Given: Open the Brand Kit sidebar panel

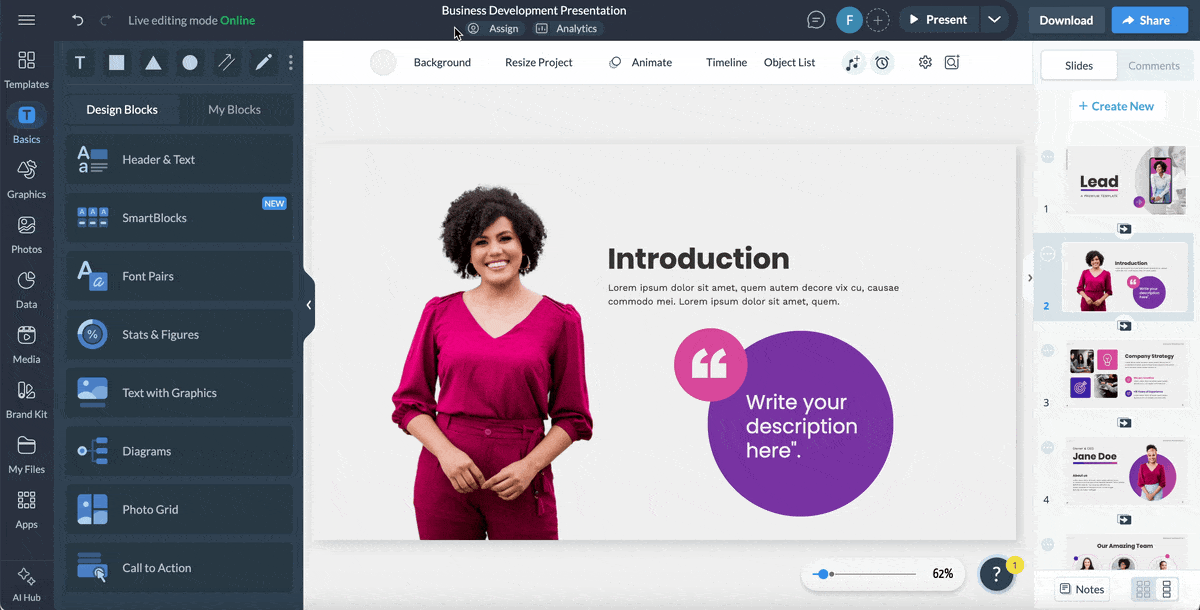Looking at the screenshot, I should click(27, 399).
